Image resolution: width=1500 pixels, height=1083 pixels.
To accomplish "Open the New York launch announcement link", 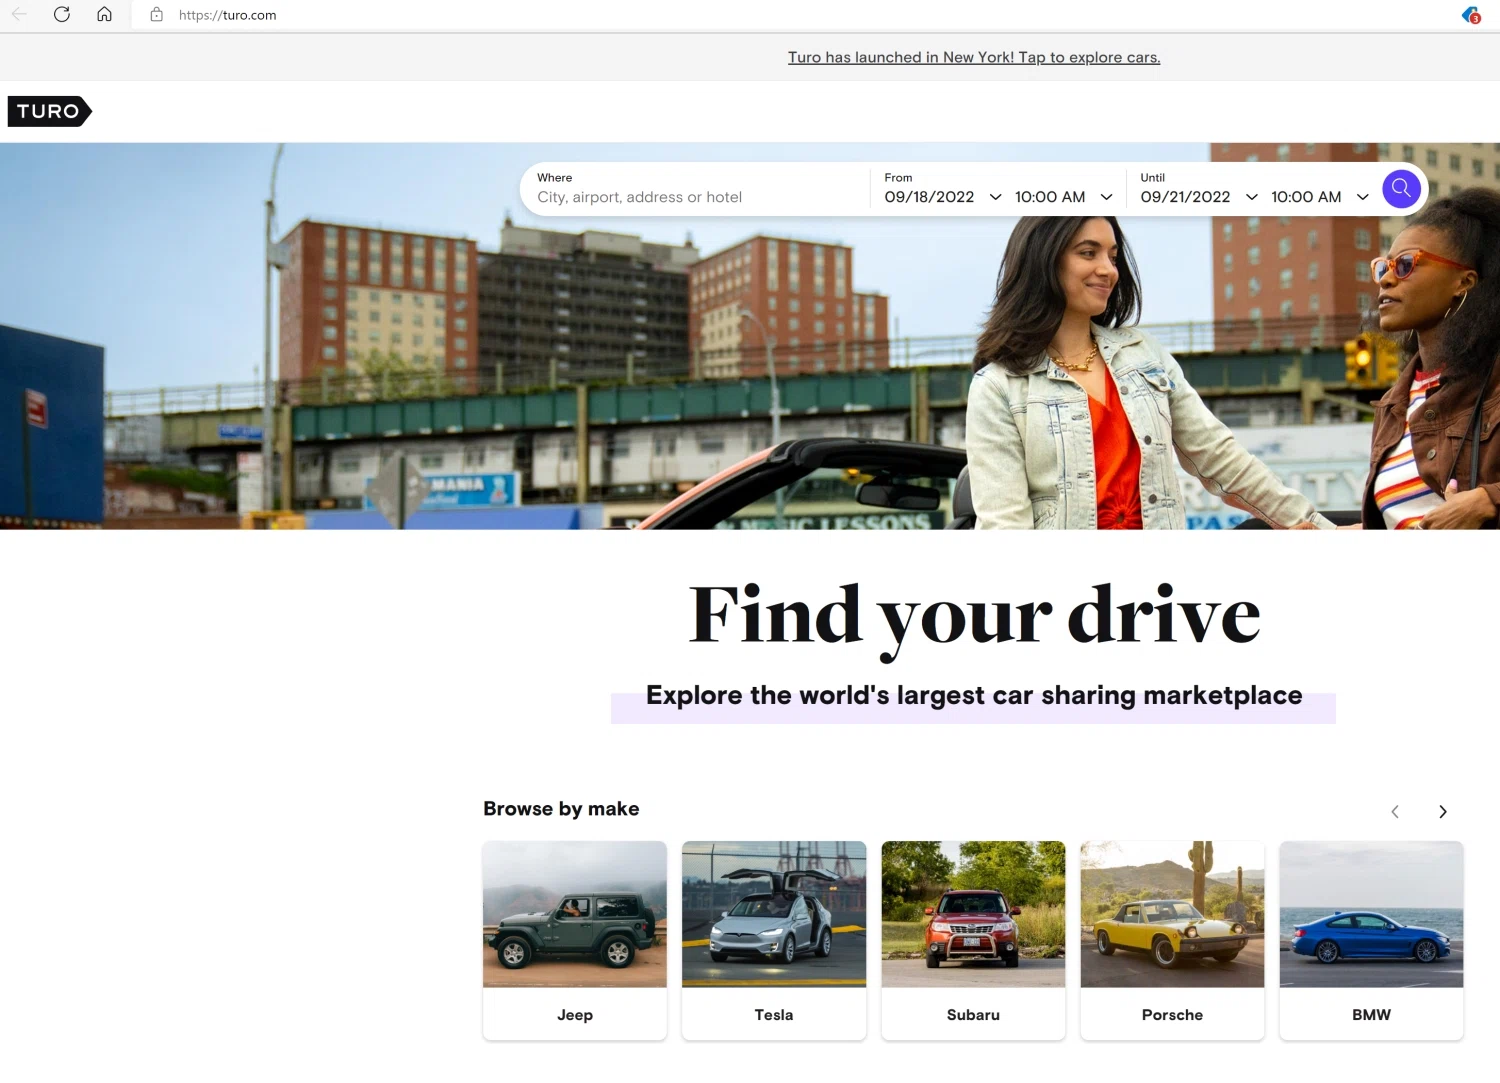I will 974,58.
